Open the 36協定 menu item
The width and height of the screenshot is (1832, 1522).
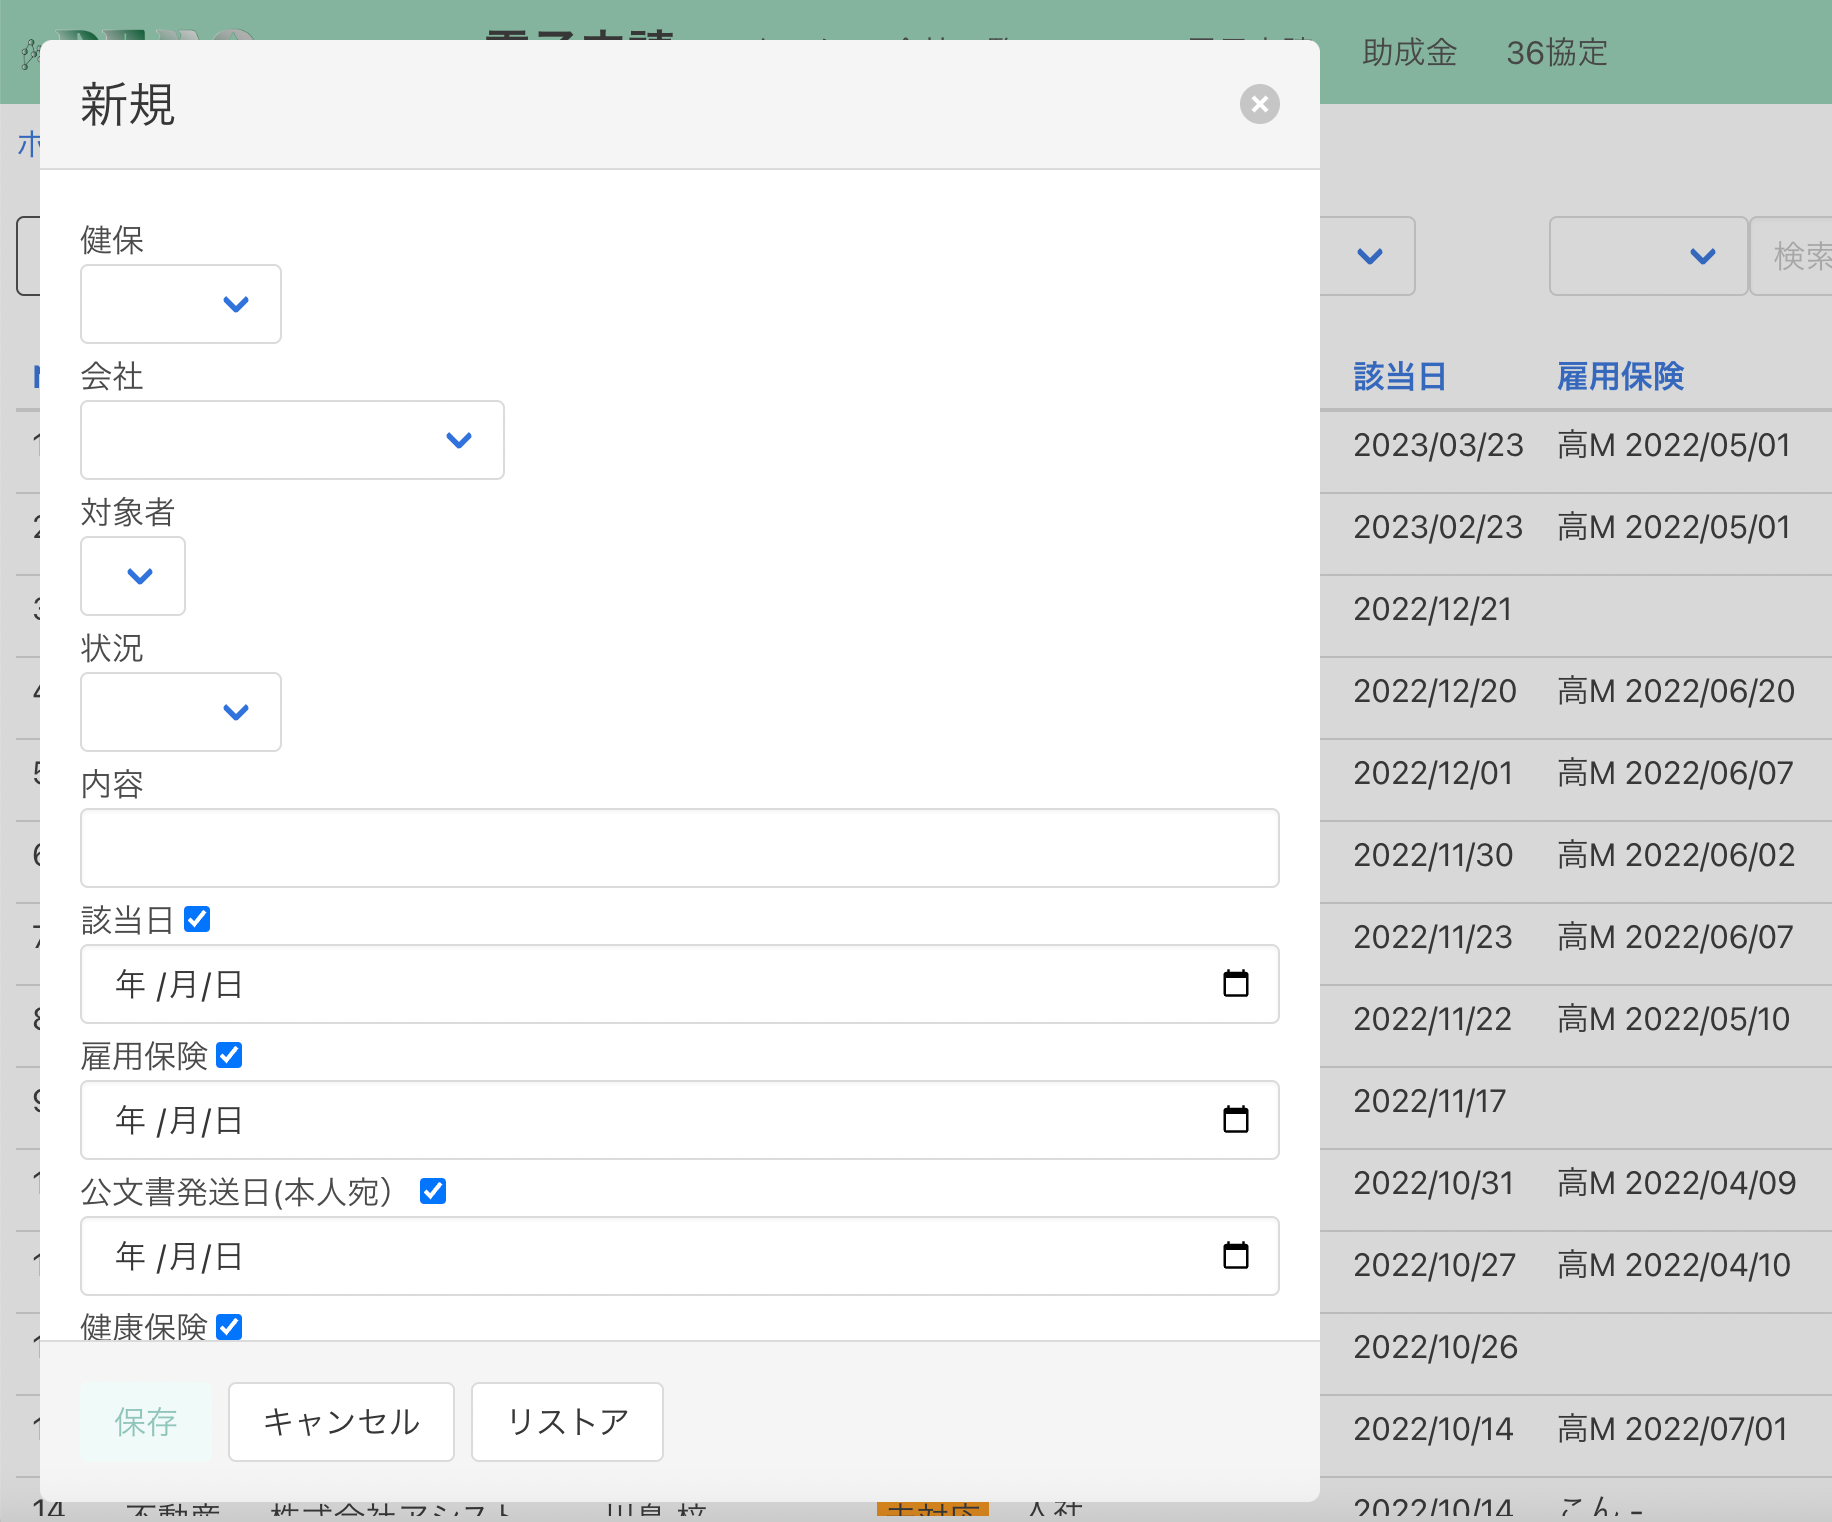point(1556,52)
